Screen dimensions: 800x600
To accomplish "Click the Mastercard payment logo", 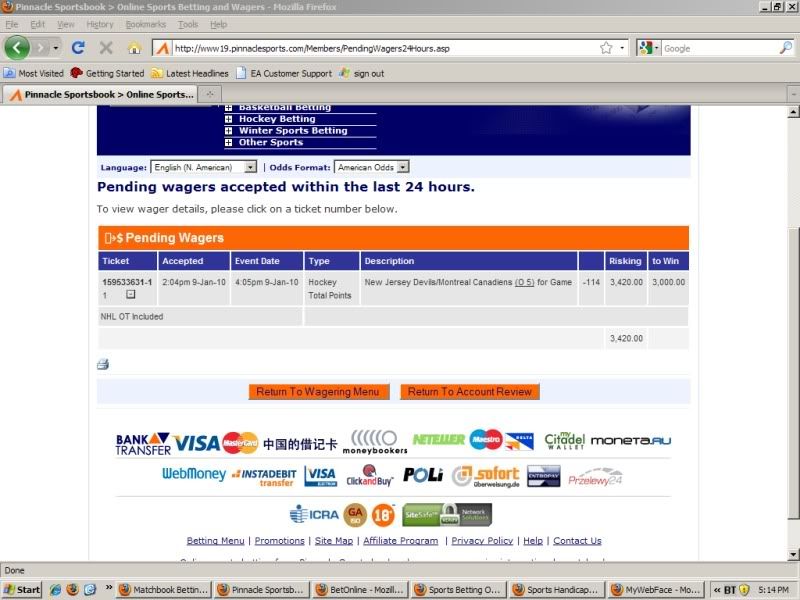I will tap(240, 443).
